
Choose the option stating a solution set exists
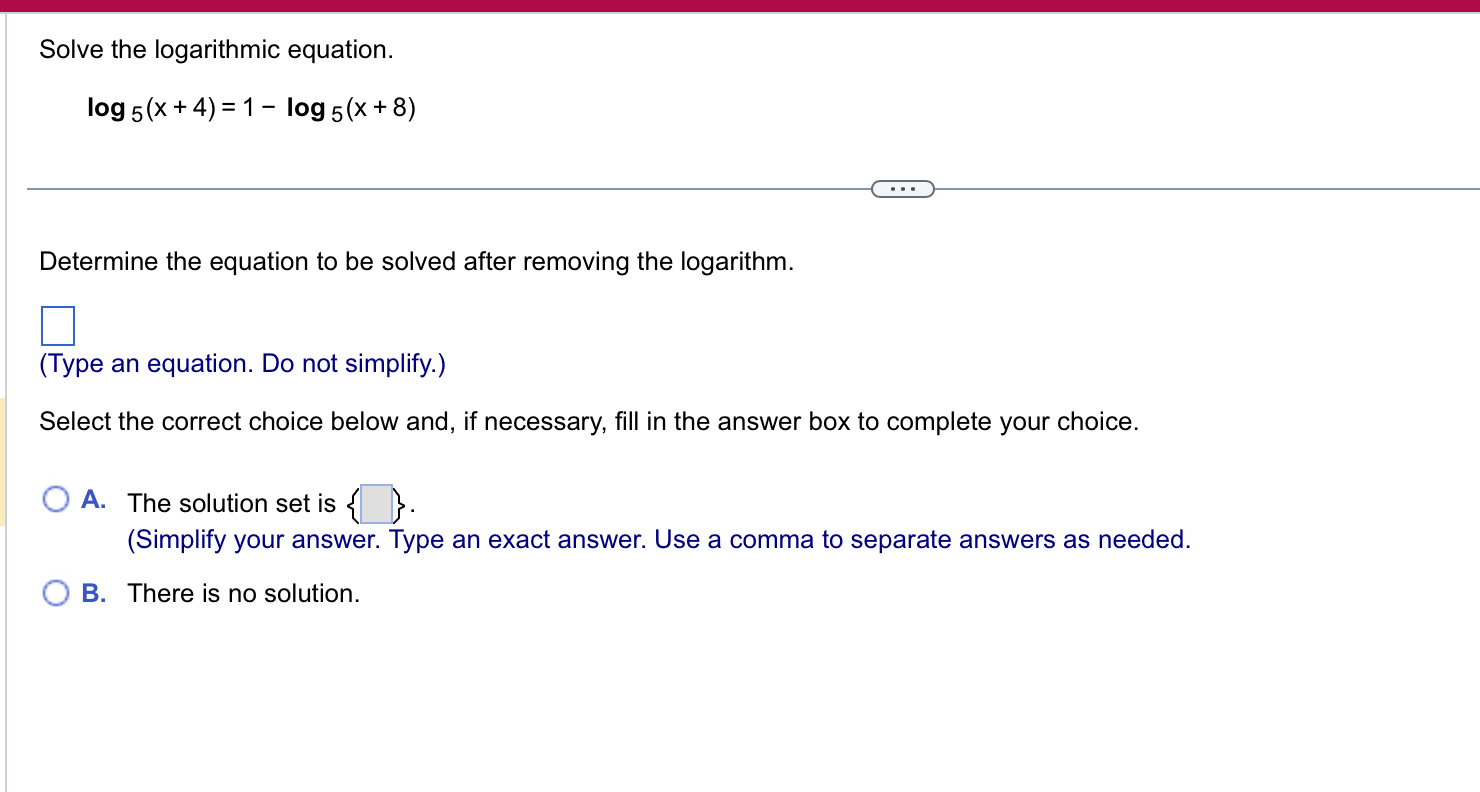point(56,498)
